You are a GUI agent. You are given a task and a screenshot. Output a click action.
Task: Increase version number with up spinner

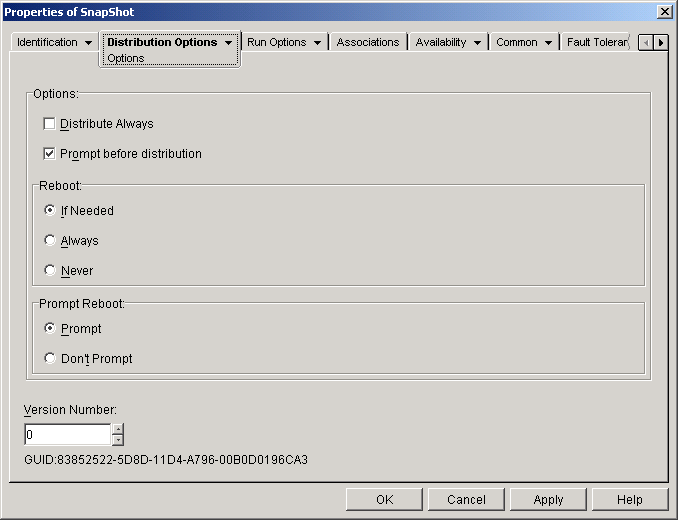[118, 429]
